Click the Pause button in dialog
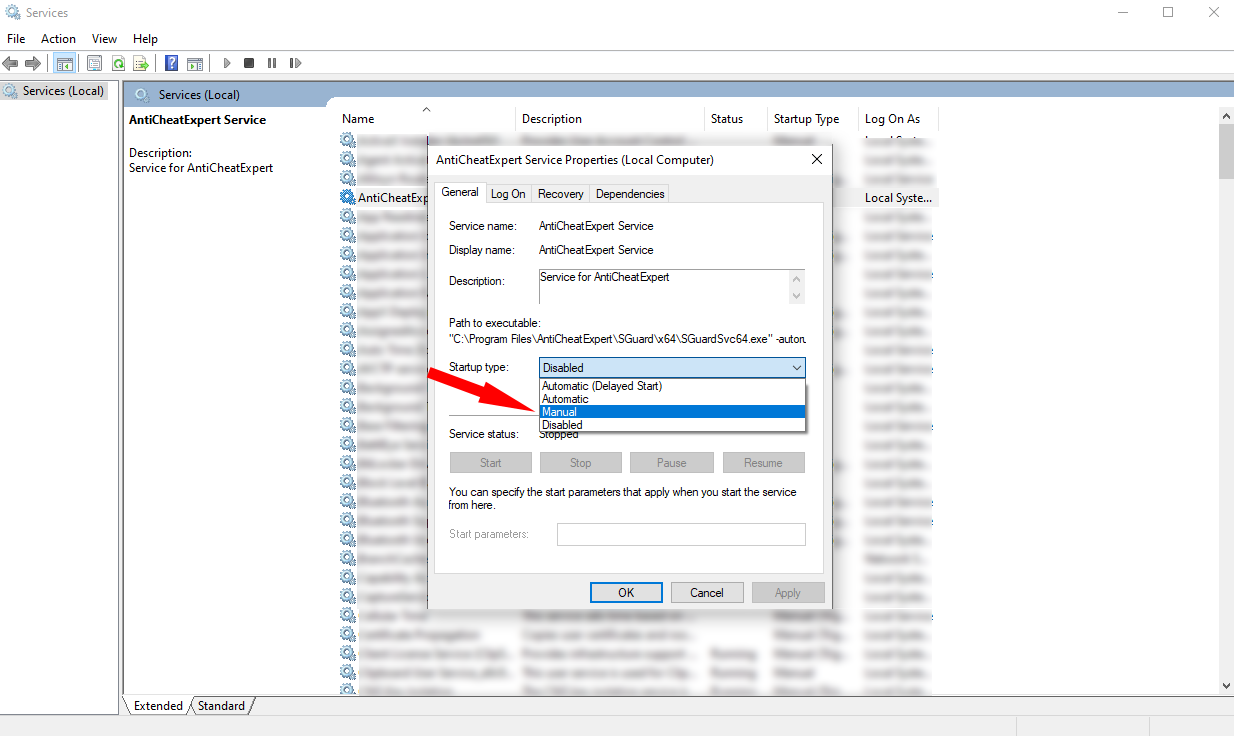 pos(672,463)
